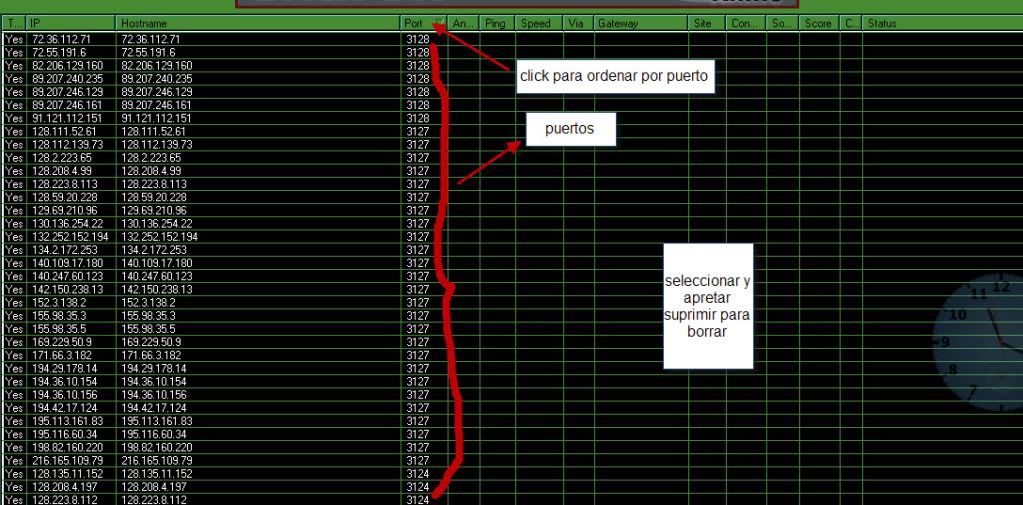The width and height of the screenshot is (1023, 505).
Task: Select 128.112.139.73 in the Hostname column
Action: pyautogui.click(x=157, y=144)
